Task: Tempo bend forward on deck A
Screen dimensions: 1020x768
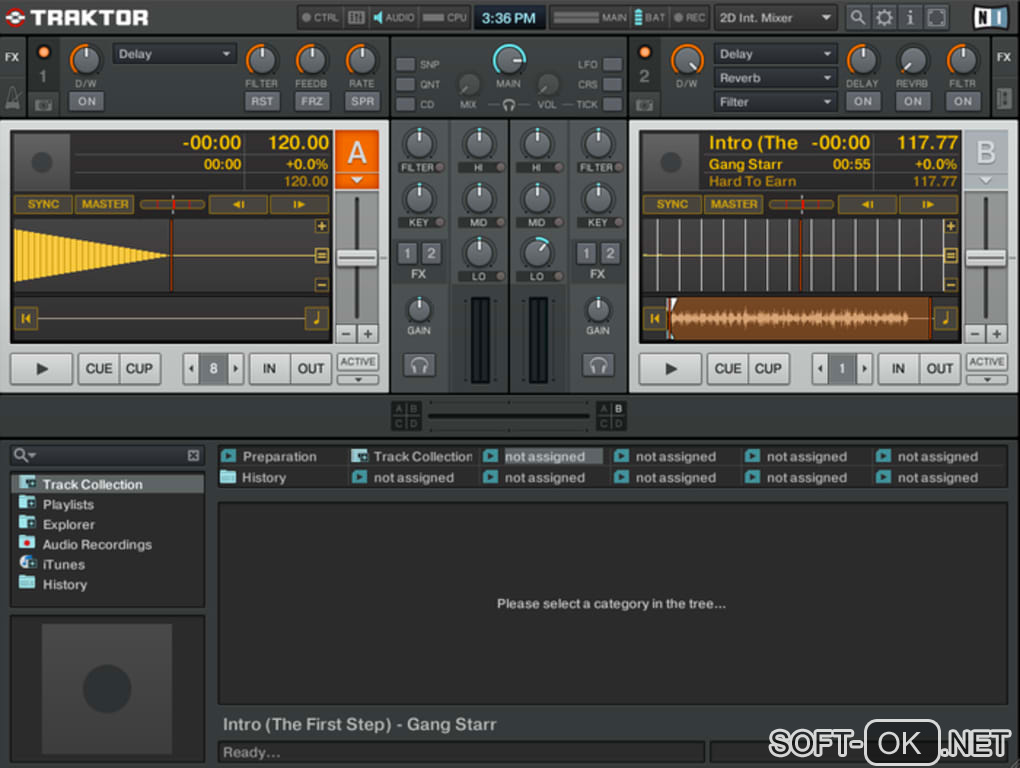Action: pos(299,204)
